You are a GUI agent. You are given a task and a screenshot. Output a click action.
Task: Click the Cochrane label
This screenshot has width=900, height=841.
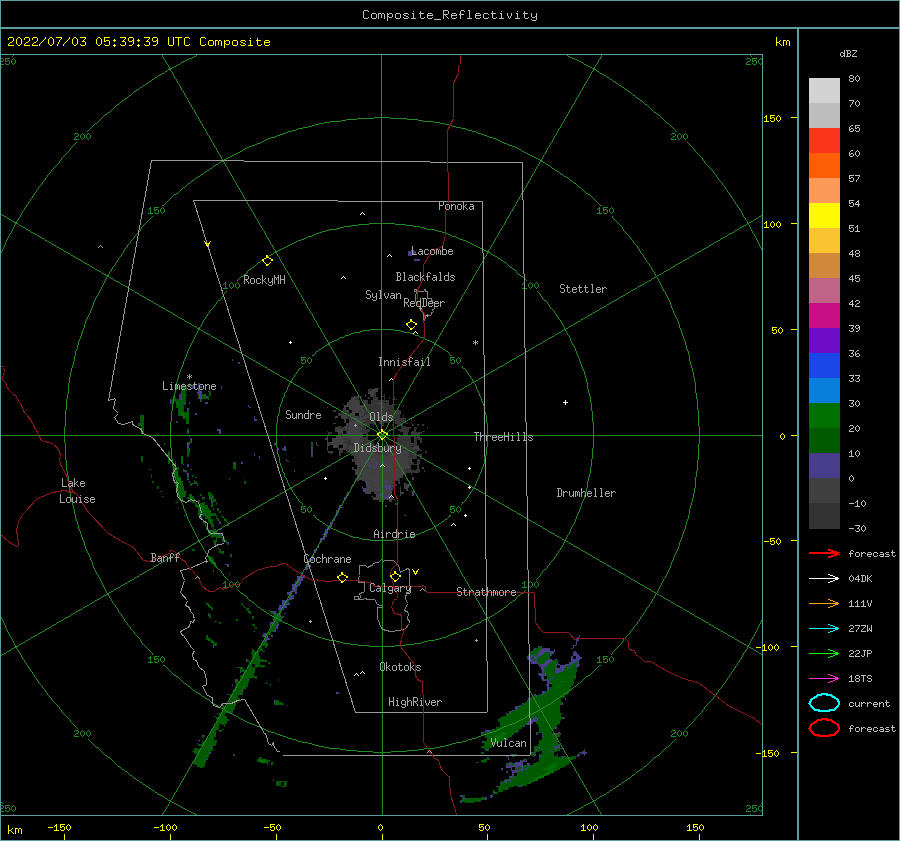[327, 559]
